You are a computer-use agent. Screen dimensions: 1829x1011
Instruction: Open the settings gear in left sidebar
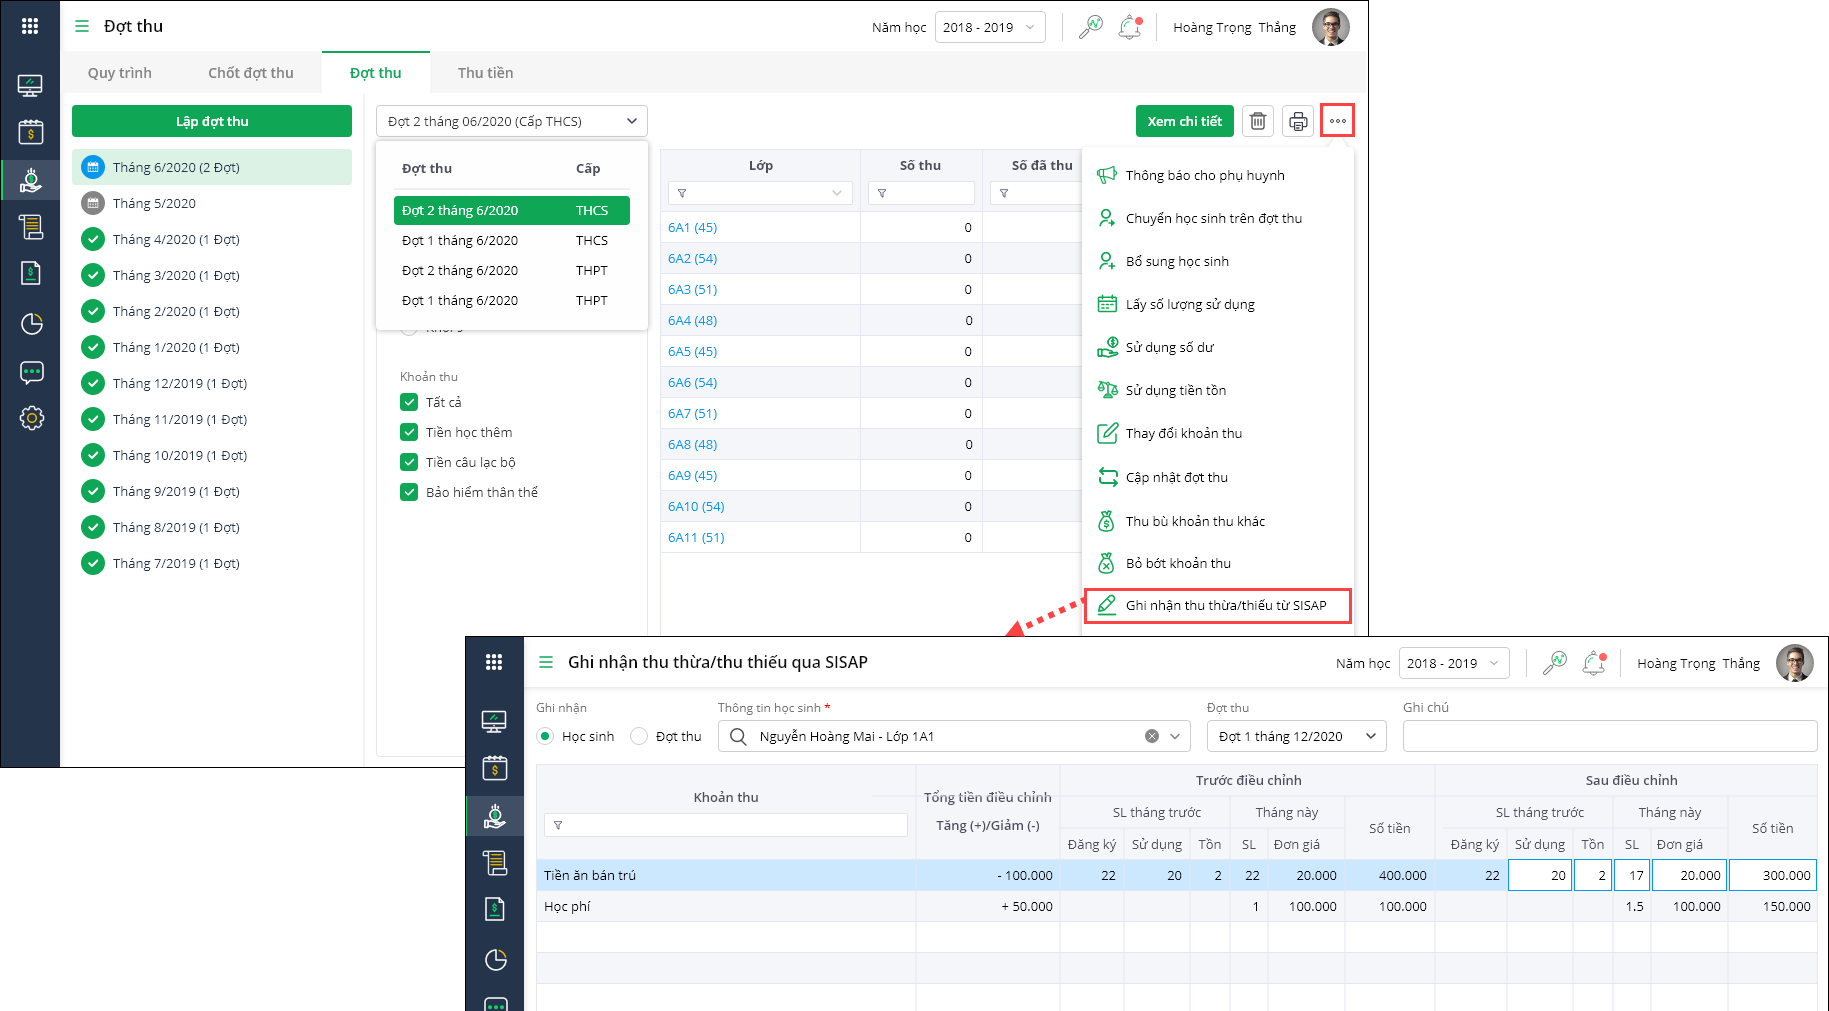[x=31, y=418]
